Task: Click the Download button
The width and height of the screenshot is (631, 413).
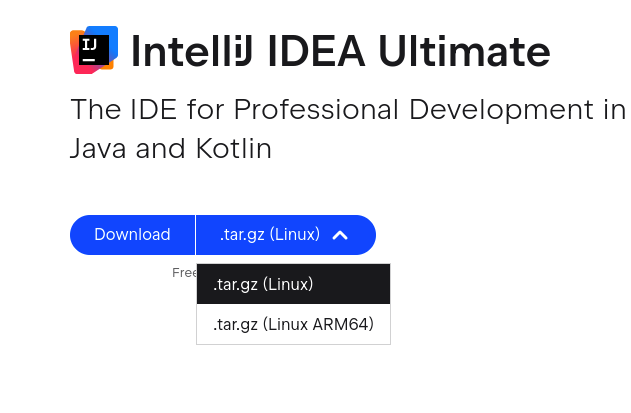Action: tap(132, 235)
